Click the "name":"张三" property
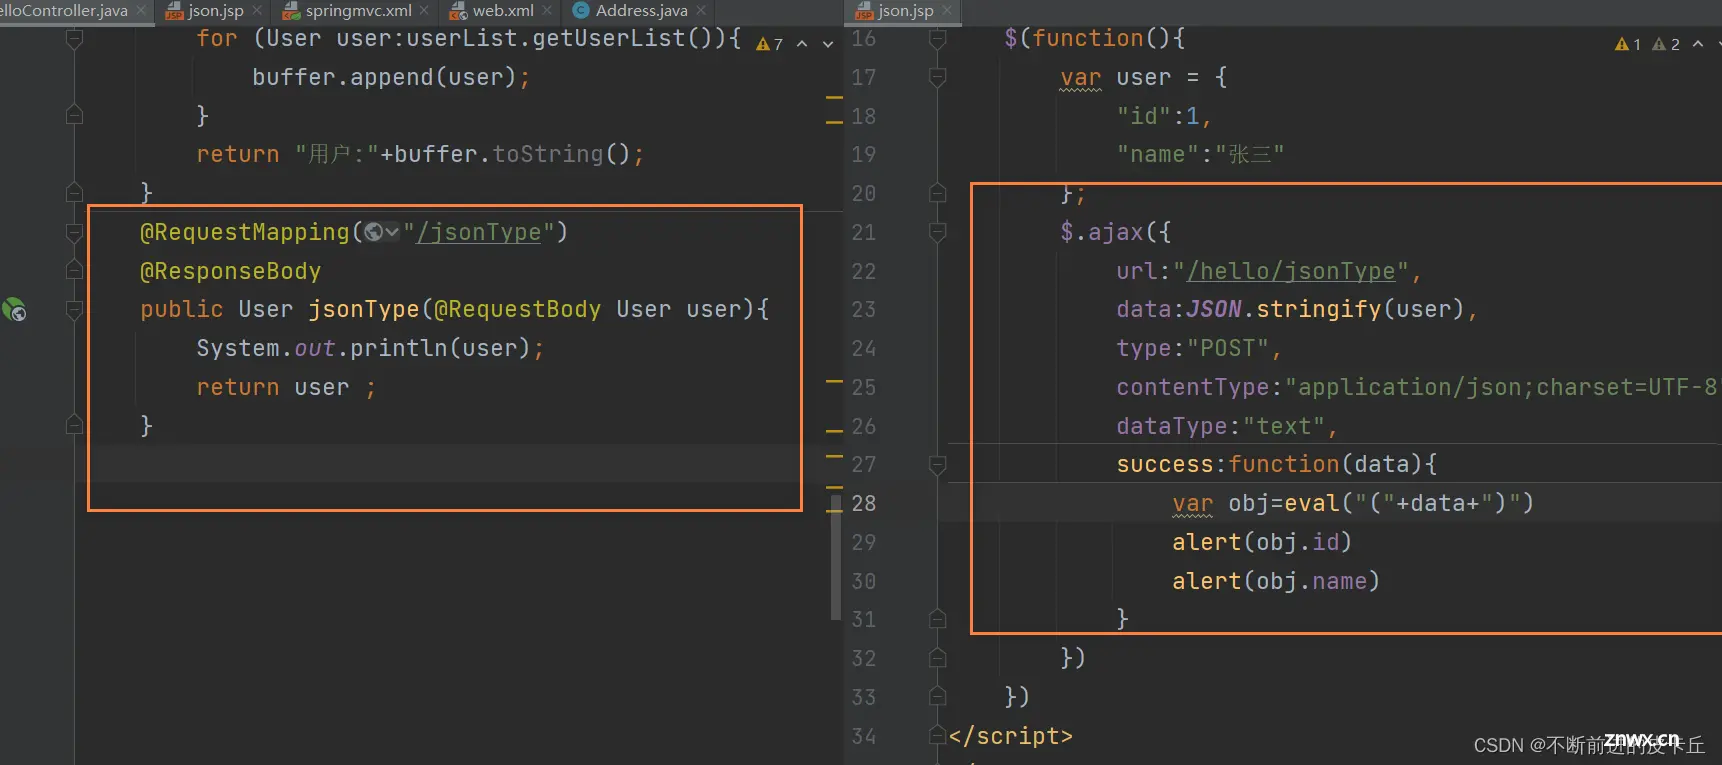 pos(1200,154)
